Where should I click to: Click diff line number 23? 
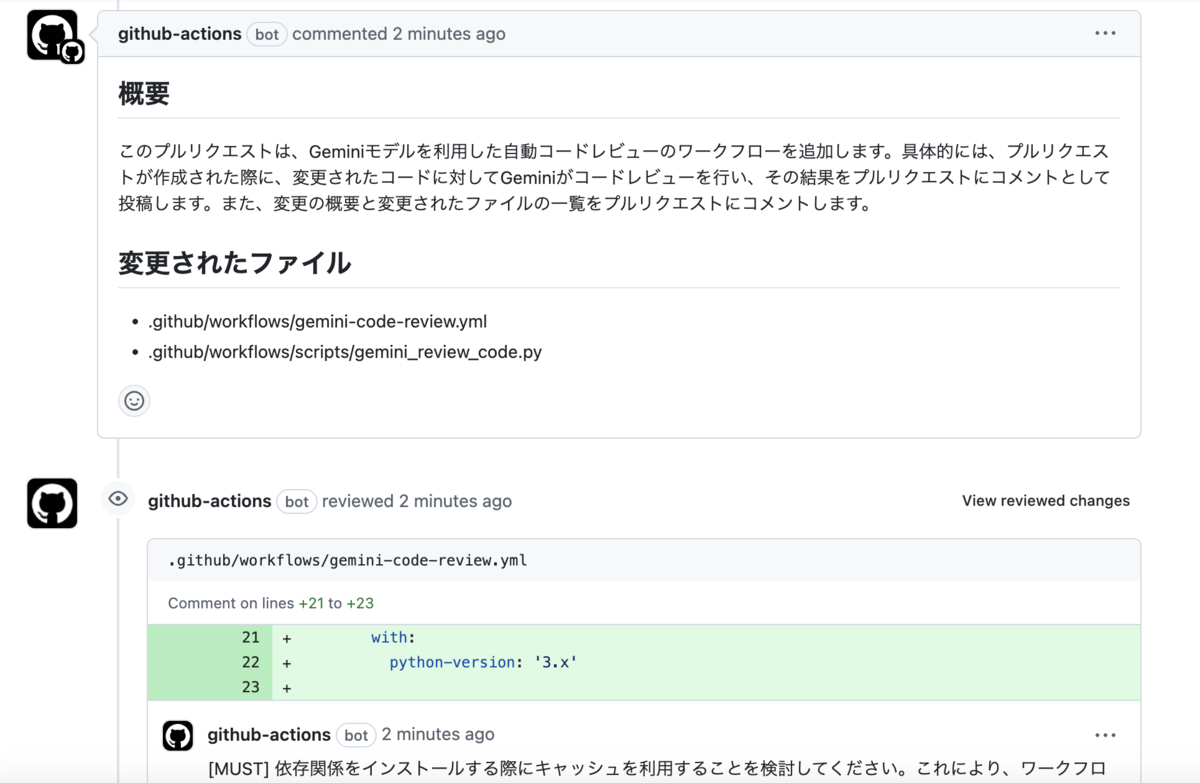point(250,687)
